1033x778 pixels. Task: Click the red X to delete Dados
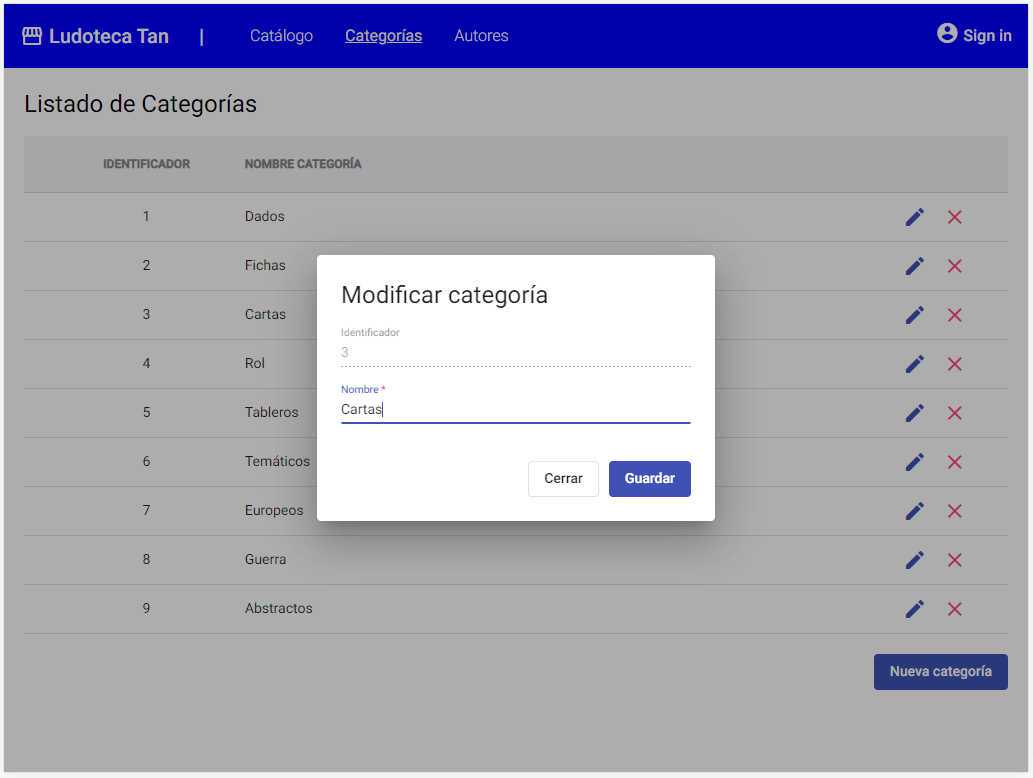coord(954,216)
